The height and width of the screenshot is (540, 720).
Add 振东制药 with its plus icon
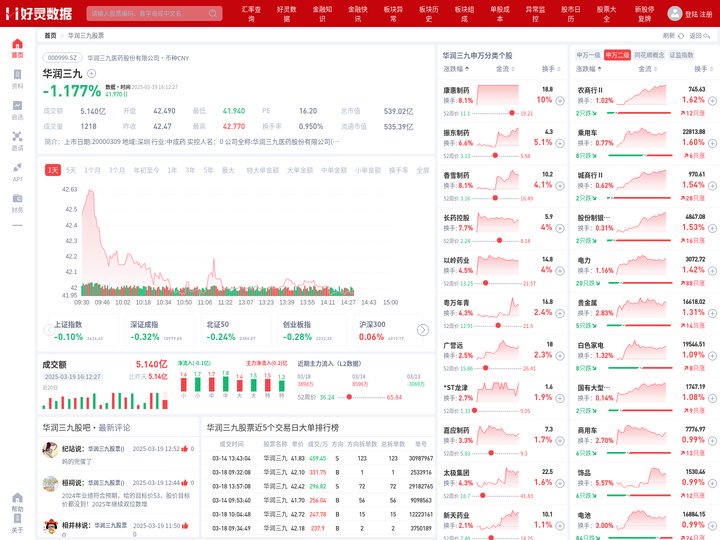[x=560, y=143]
